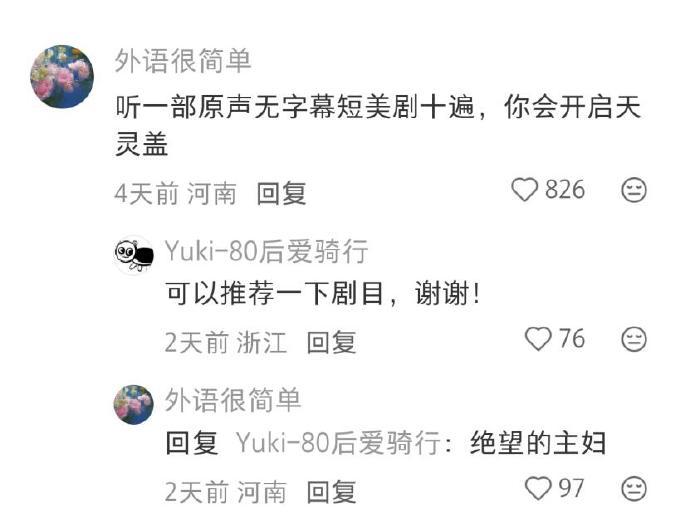690x528 pixels.
Task: Select the comment text about 原声无字幕短美剧
Action: (378, 125)
